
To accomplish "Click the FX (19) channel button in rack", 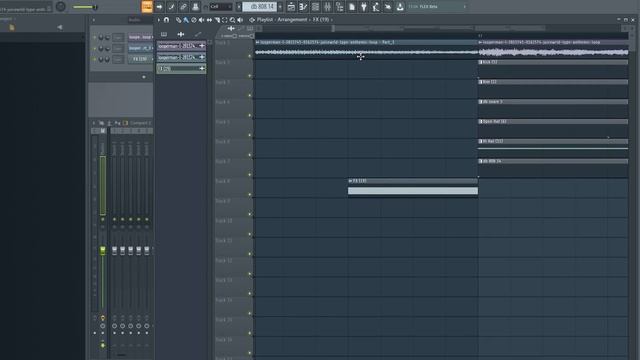I will [140, 59].
